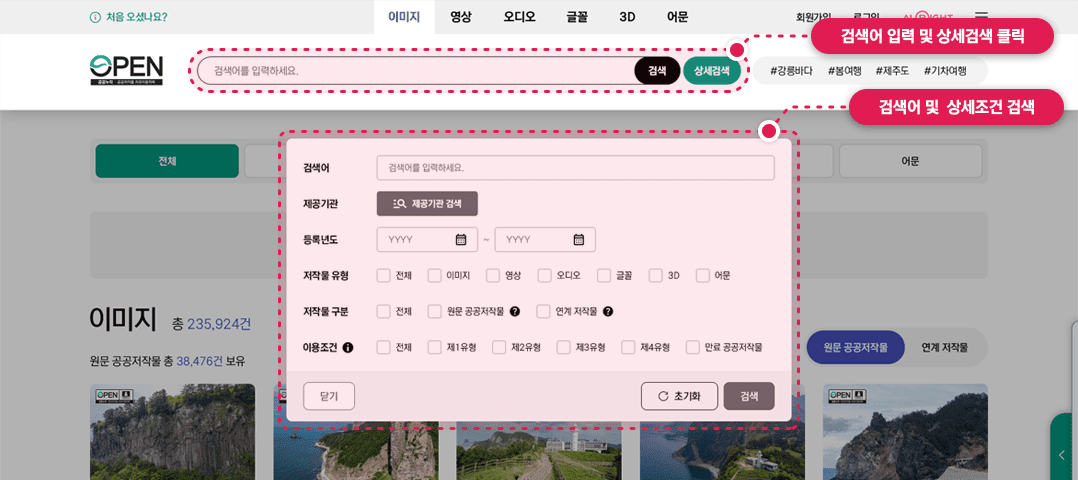The height and width of the screenshot is (480, 1078).
Task: Expand the green side panel arrow
Action: pos(1064,453)
